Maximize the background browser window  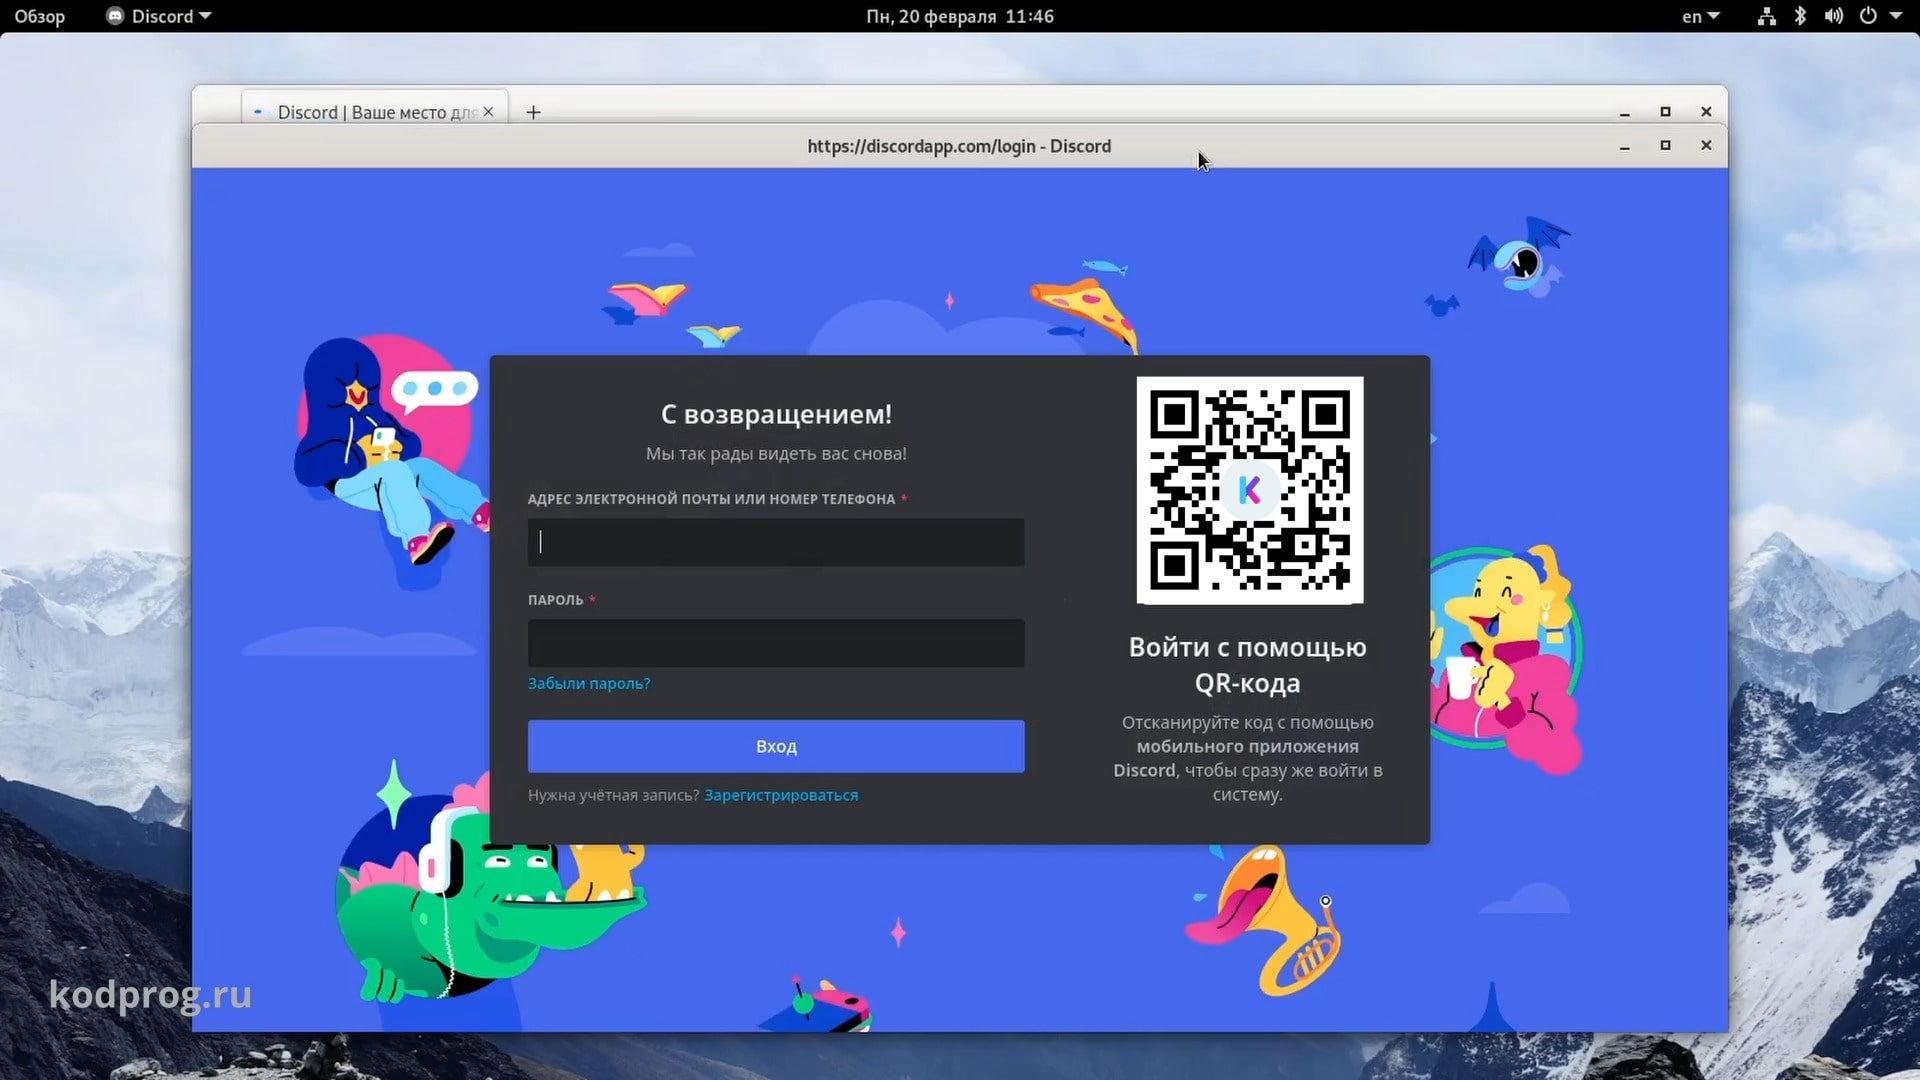pos(1665,112)
